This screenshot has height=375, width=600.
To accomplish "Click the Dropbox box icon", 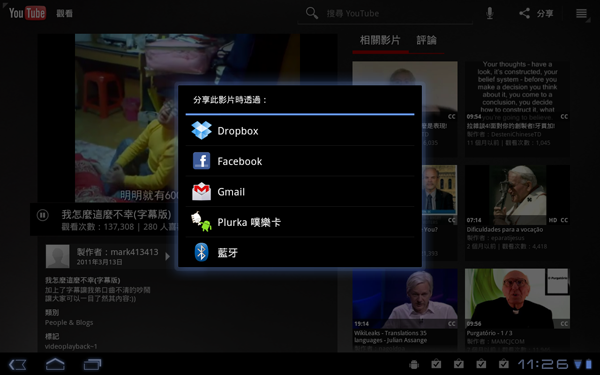I will [x=201, y=130].
